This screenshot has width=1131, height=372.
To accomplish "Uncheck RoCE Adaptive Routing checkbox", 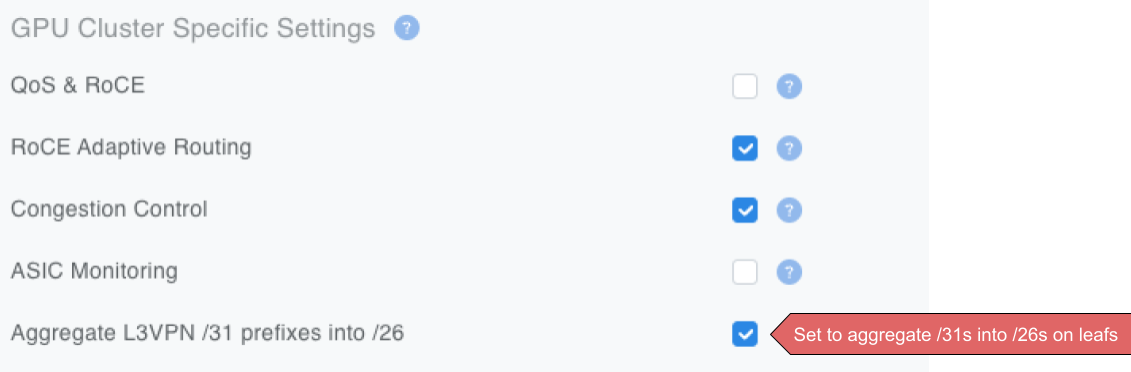I will pyautogui.click(x=745, y=149).
